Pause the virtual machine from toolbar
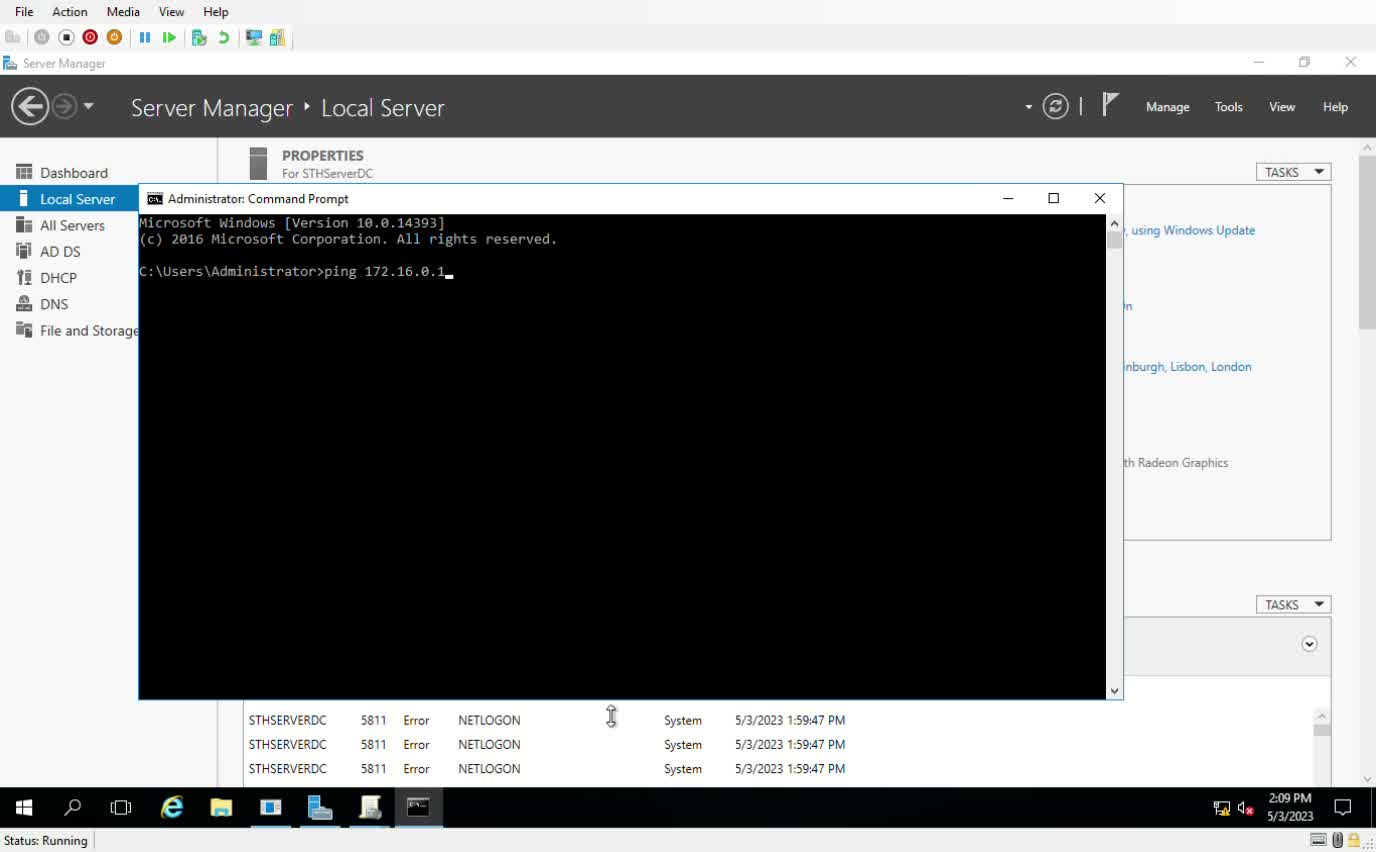 (x=145, y=37)
